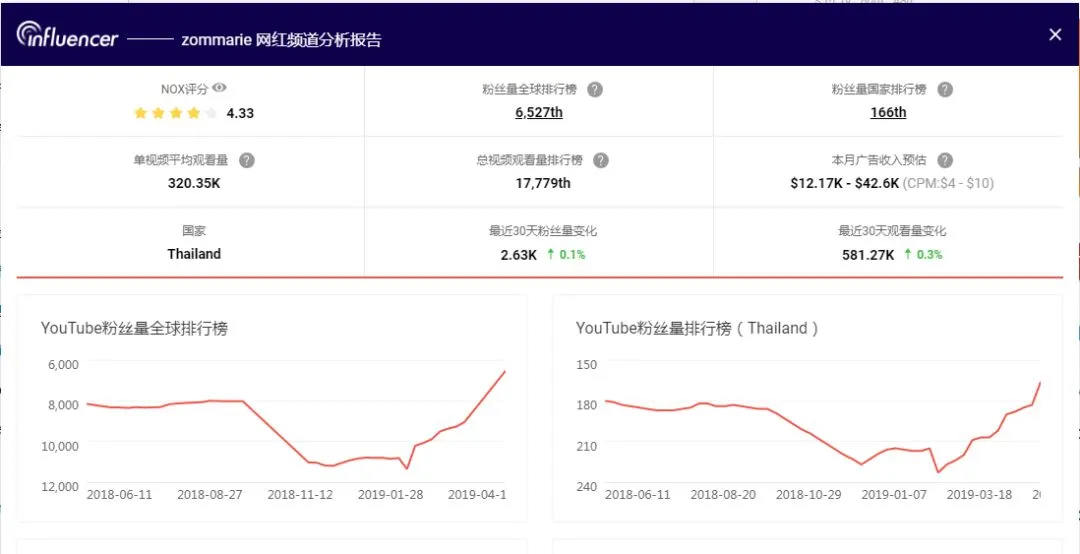Click the YouTube粉丝量排行榜 (Thailand) chart title
Viewport: 1080px width, 554px height.
point(697,329)
